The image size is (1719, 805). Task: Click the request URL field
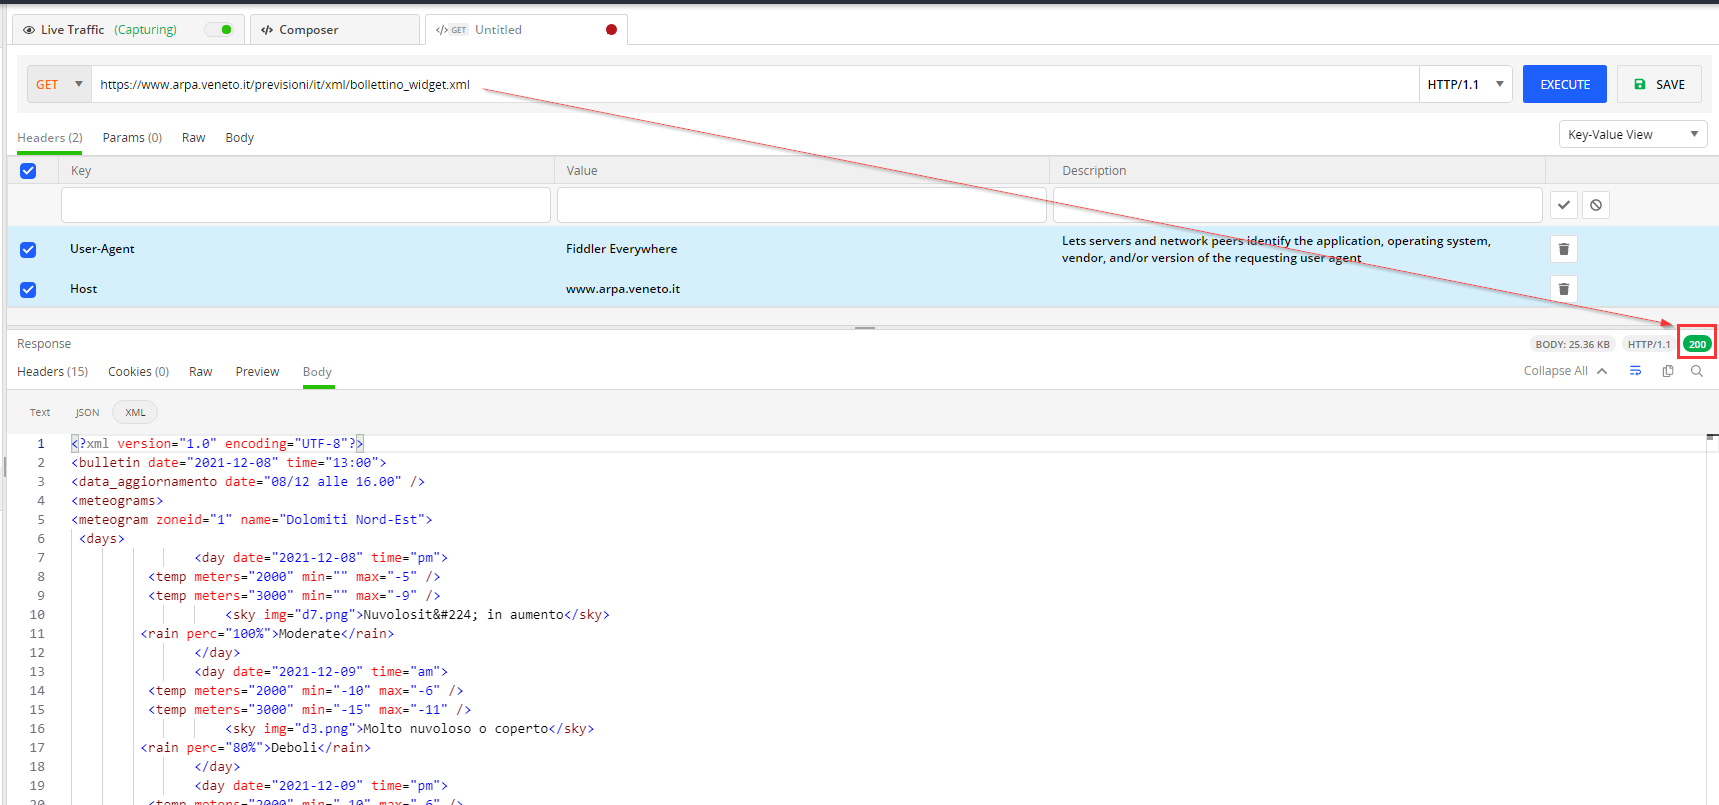755,84
